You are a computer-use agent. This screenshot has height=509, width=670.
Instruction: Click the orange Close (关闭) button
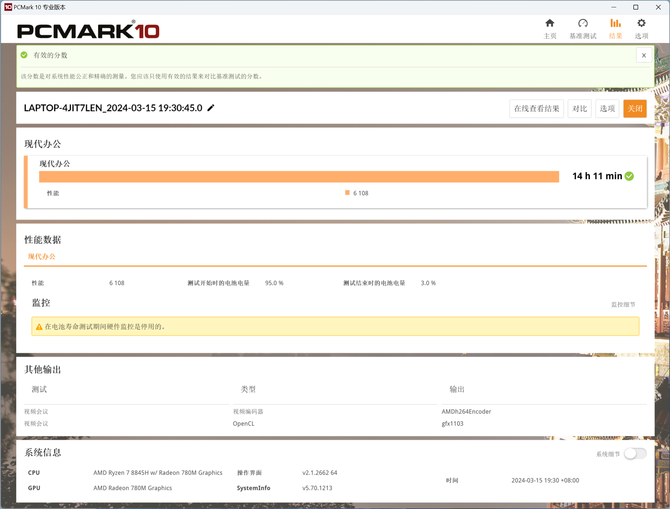pyautogui.click(x=635, y=109)
